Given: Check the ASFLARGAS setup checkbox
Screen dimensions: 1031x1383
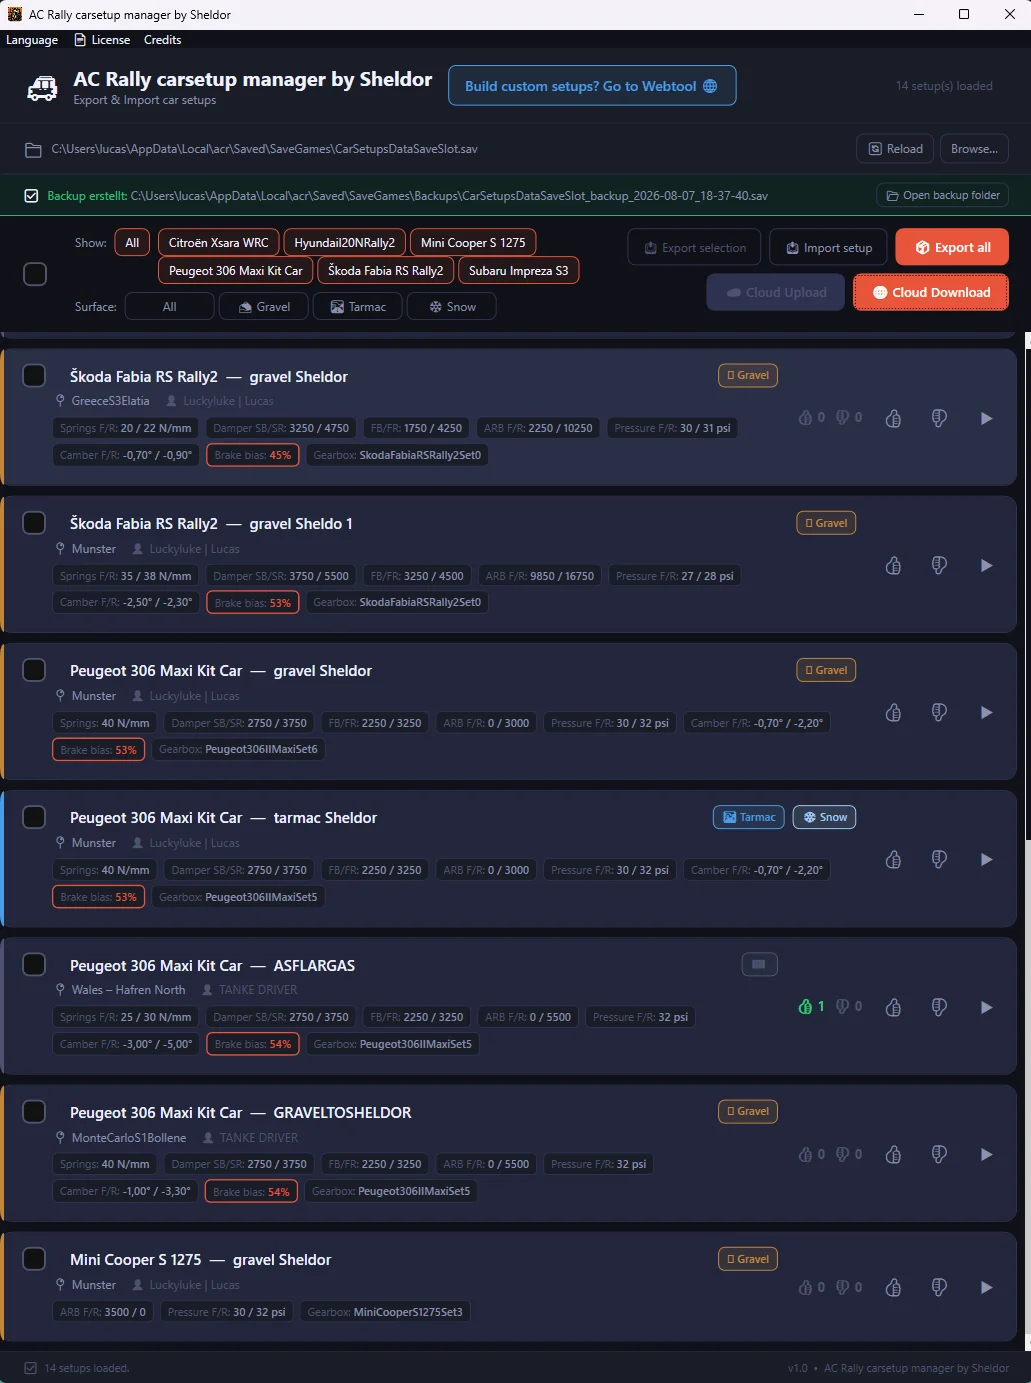Looking at the screenshot, I should pyautogui.click(x=34, y=964).
